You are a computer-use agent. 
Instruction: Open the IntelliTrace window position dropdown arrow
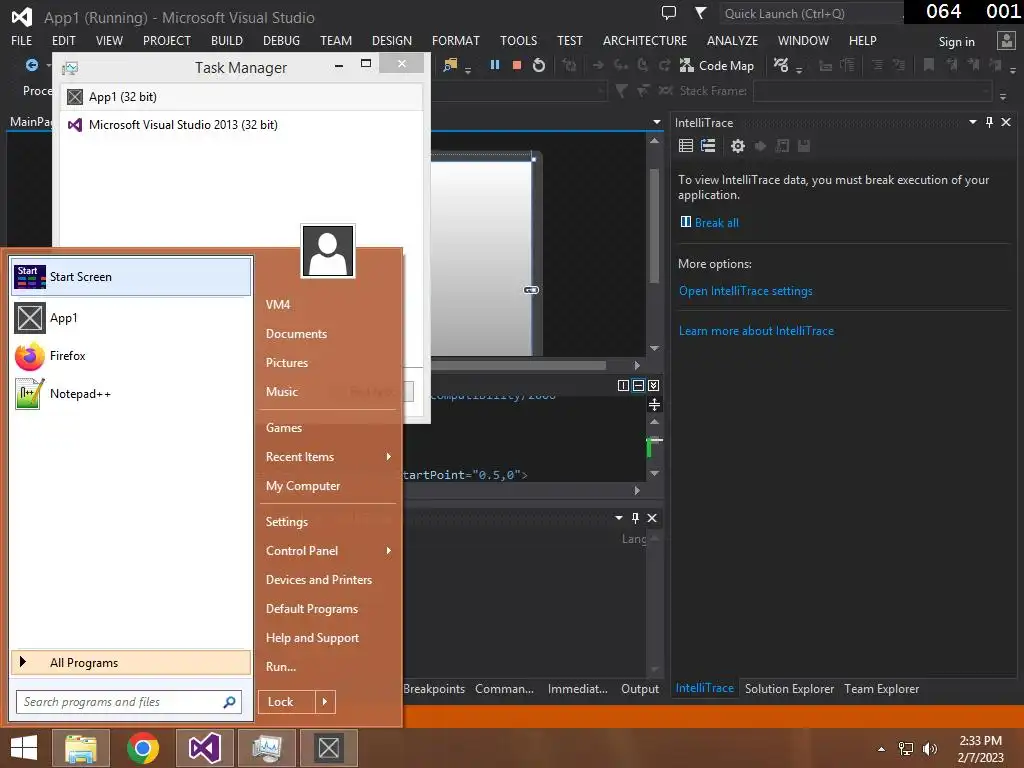tap(972, 122)
